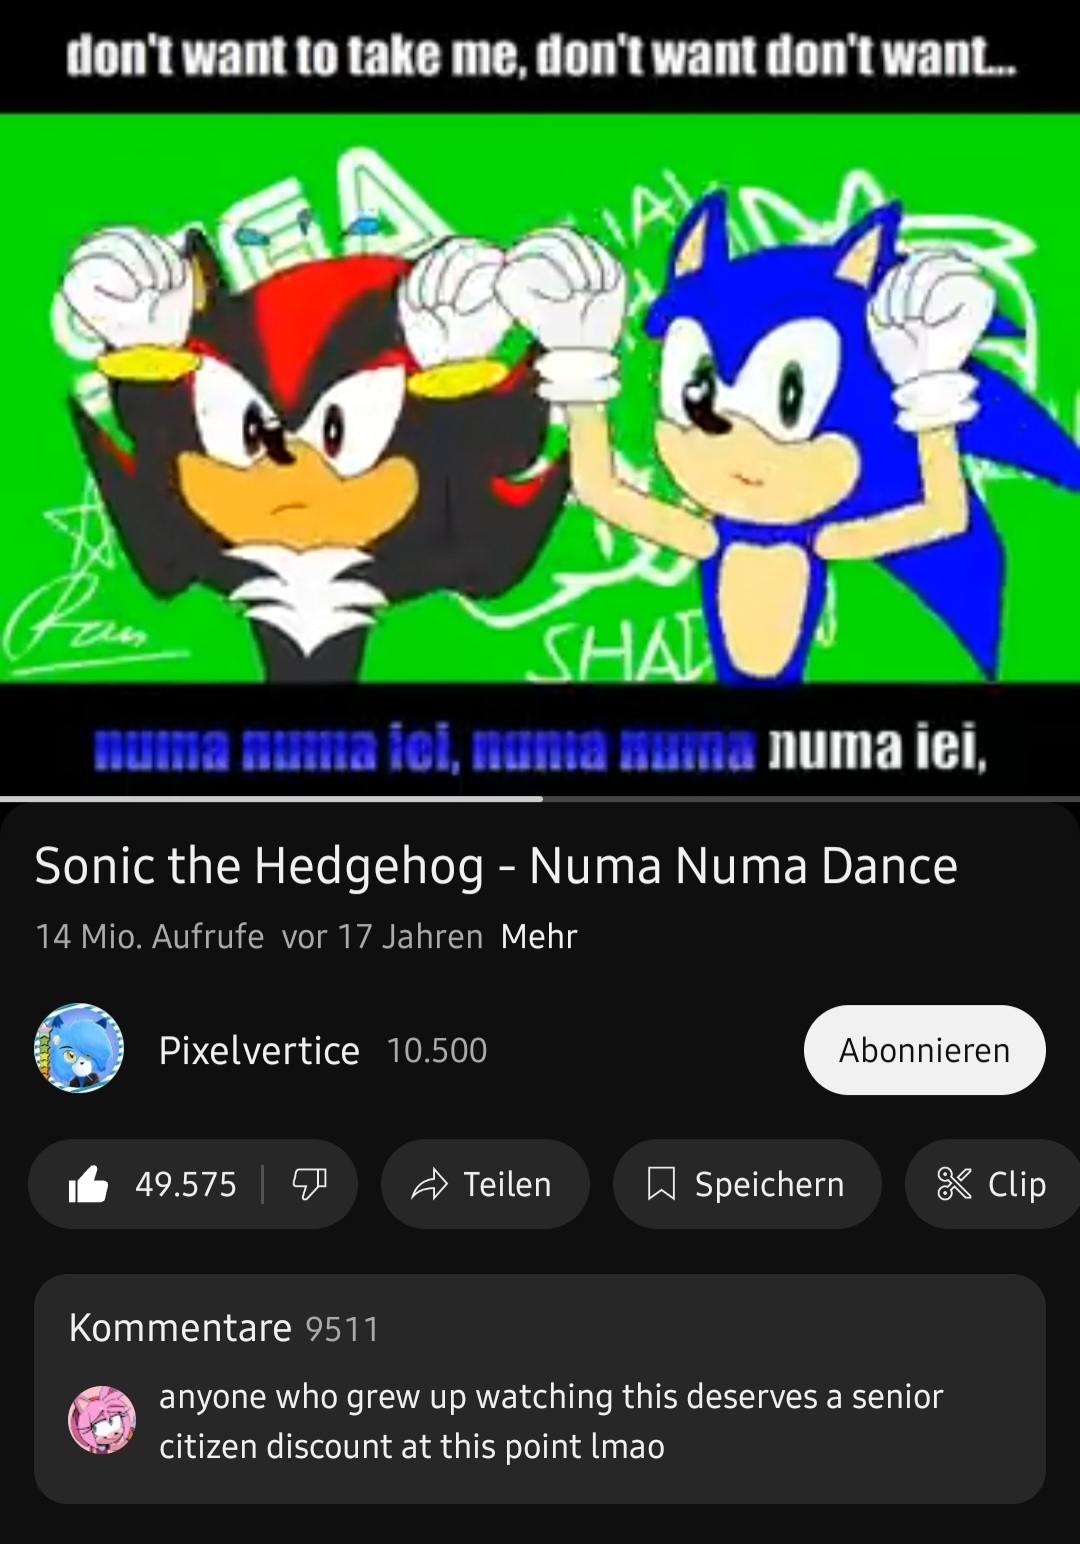Tap the share arrow icon
Screen dimensions: 1080x1544
point(429,1185)
